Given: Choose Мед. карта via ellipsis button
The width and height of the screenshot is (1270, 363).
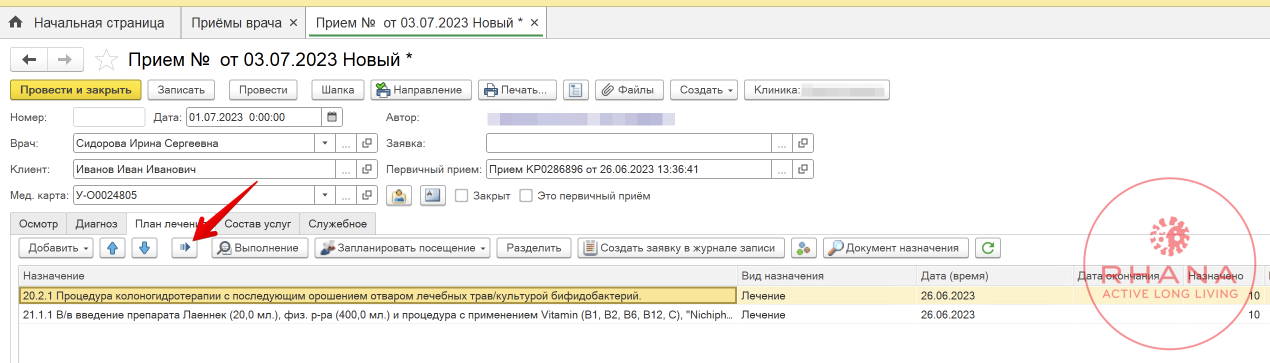Looking at the screenshot, I should click(346, 195).
